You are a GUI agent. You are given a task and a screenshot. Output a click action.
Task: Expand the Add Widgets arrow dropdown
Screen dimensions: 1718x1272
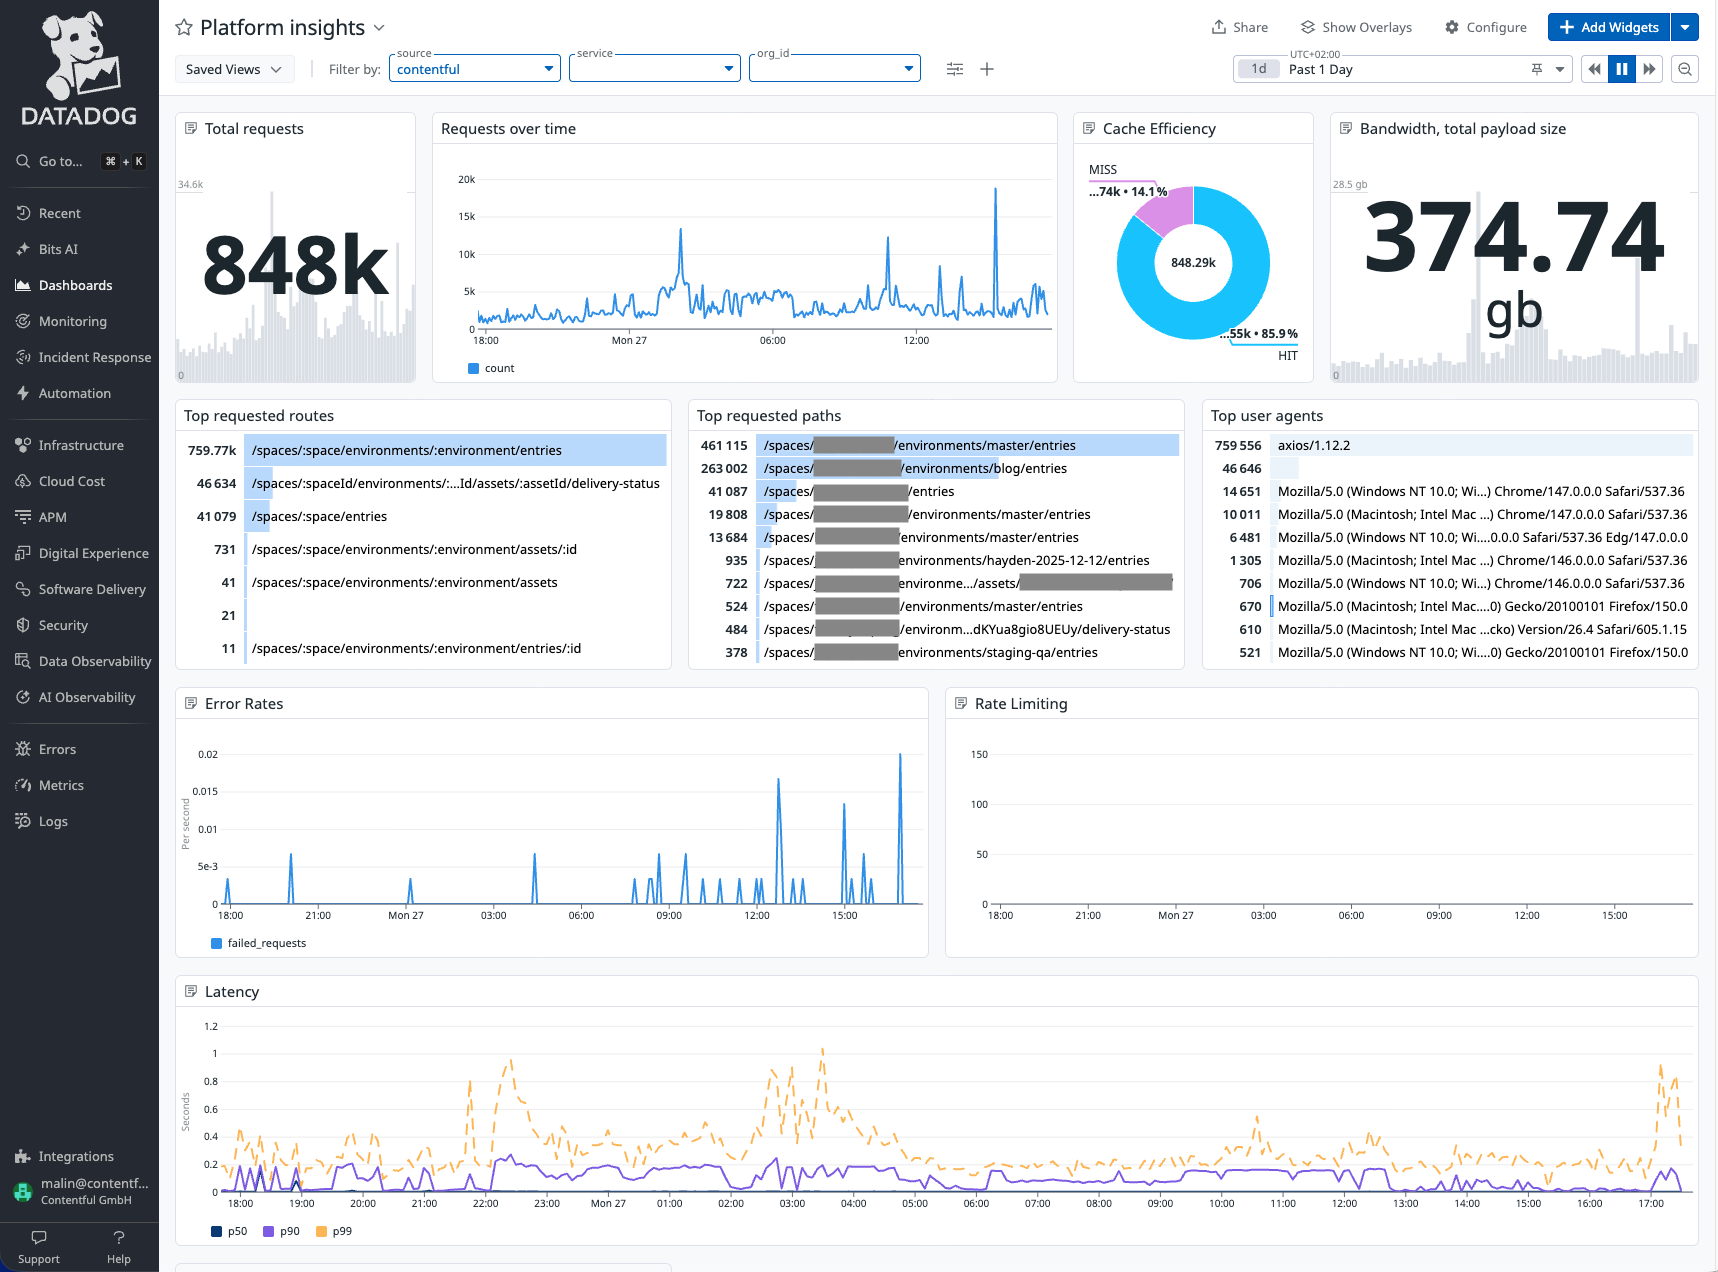pyautogui.click(x=1685, y=27)
